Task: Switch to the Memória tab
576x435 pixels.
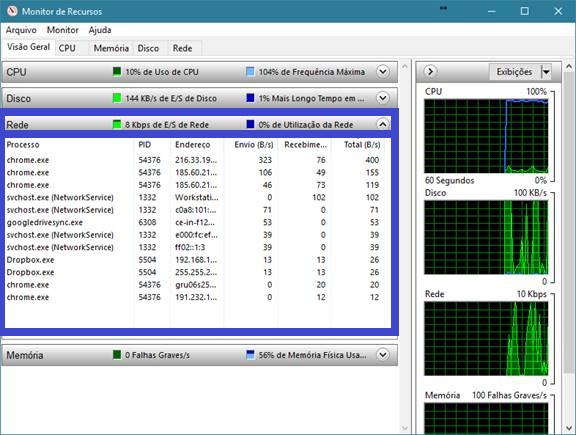Action: tap(111, 48)
